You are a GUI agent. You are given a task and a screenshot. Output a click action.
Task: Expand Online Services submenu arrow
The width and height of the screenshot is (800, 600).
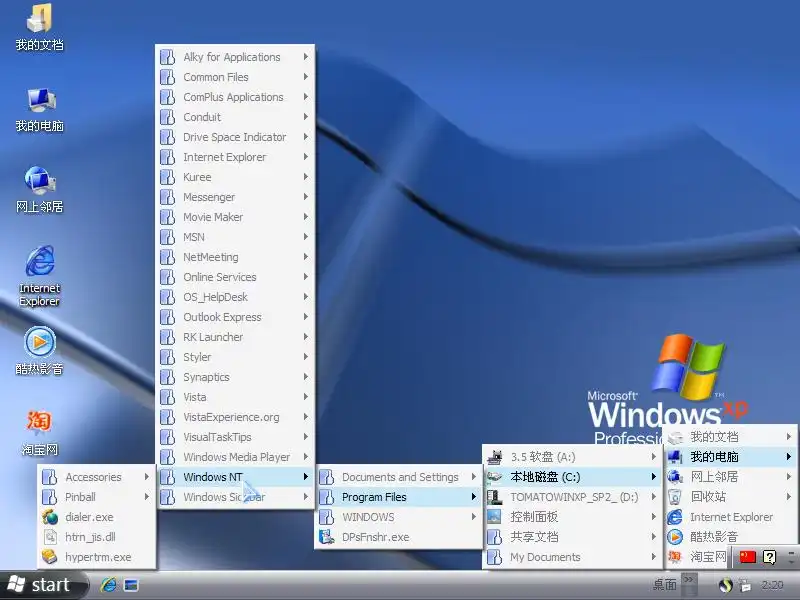coord(306,277)
